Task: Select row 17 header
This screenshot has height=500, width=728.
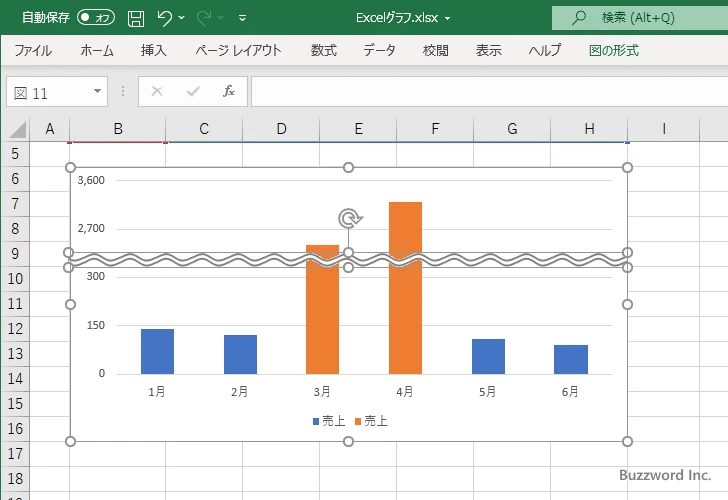Action: (x=15, y=454)
